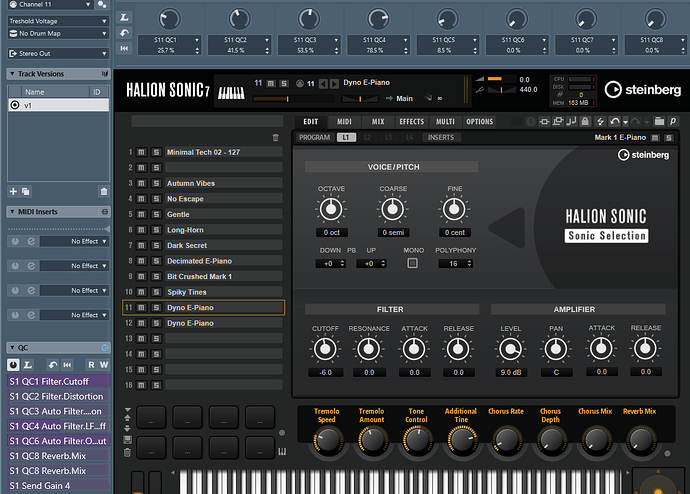
Task: Open the undo history dropdown arrow
Action: pyautogui.click(x=625, y=122)
